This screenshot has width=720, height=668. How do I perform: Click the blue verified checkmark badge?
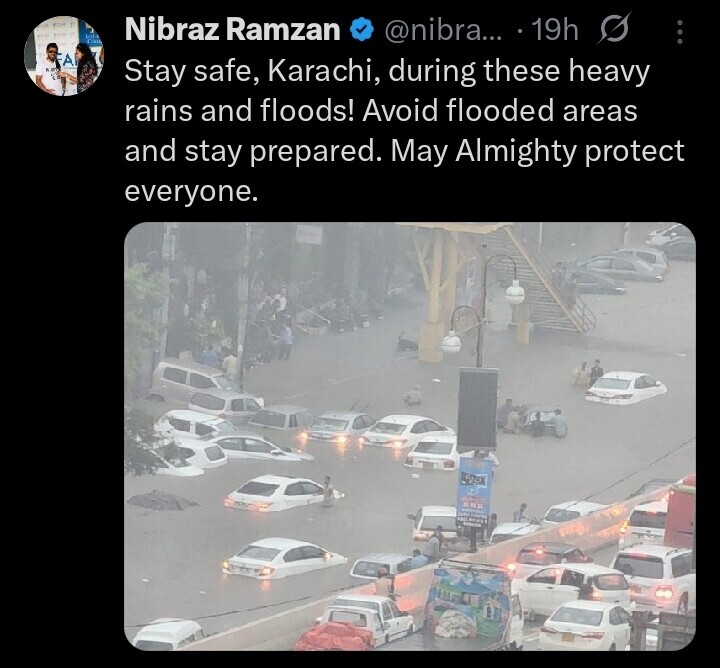pos(362,30)
